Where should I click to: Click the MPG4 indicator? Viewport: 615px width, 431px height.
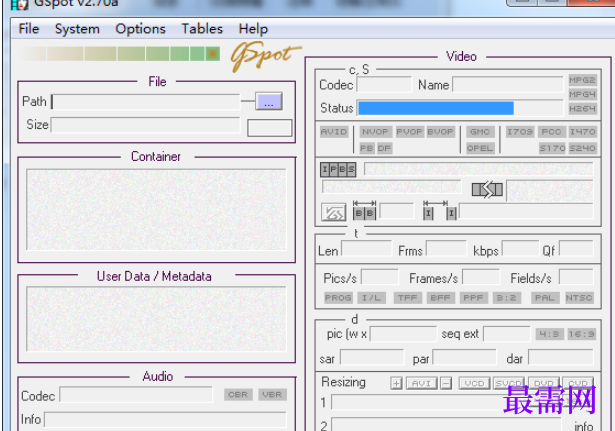point(582,94)
